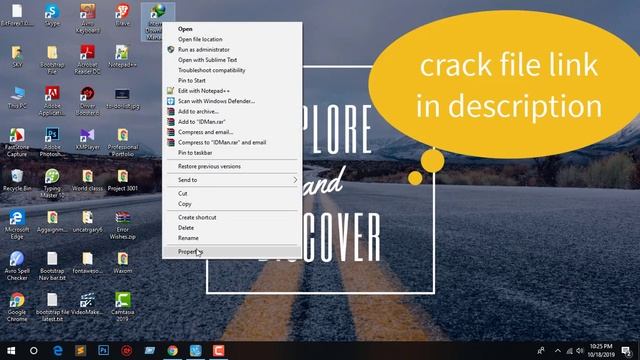The height and width of the screenshot is (360, 640).
Task: Choose Run as administrator
Action: pos(232,49)
